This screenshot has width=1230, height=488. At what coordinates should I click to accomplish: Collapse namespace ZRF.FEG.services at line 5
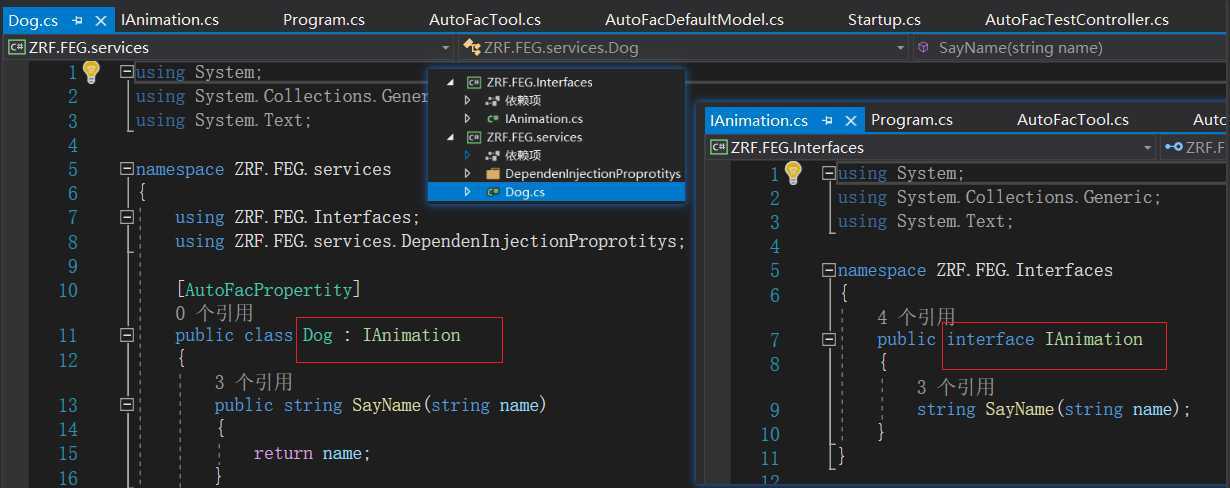pos(126,169)
